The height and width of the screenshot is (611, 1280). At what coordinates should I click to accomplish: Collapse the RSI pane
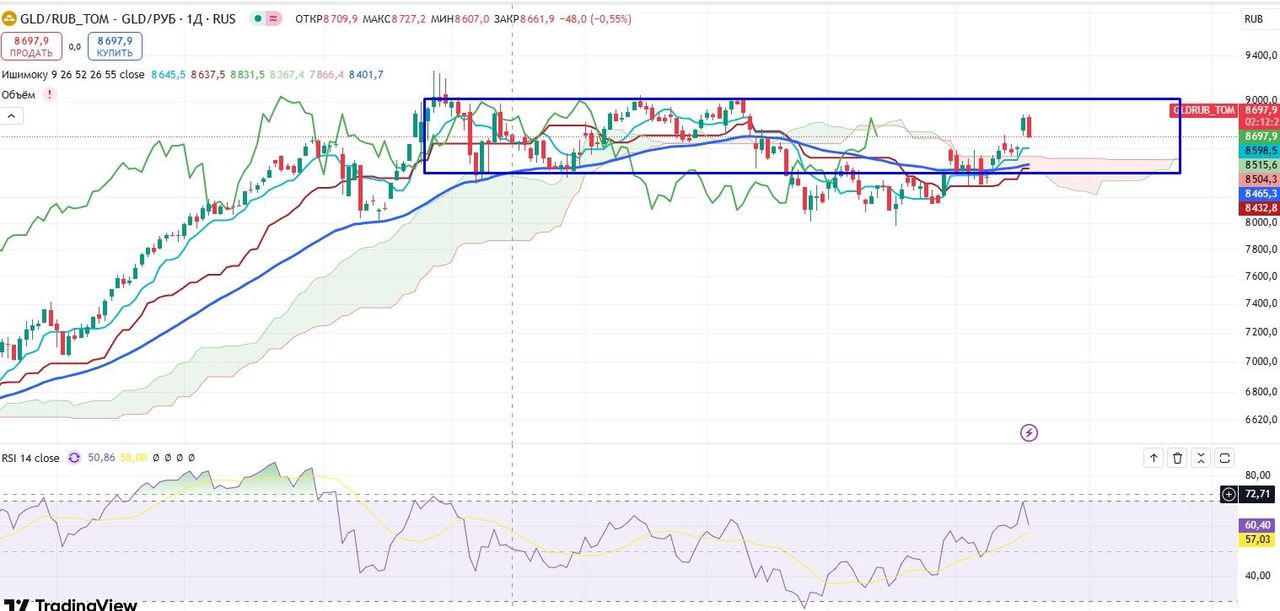(1201, 458)
